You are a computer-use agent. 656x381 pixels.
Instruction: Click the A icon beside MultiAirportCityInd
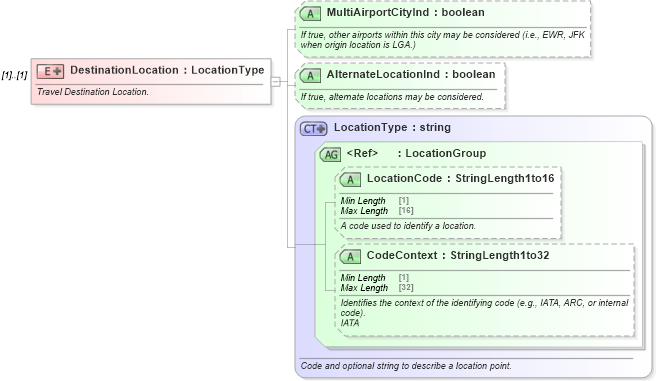pos(310,14)
